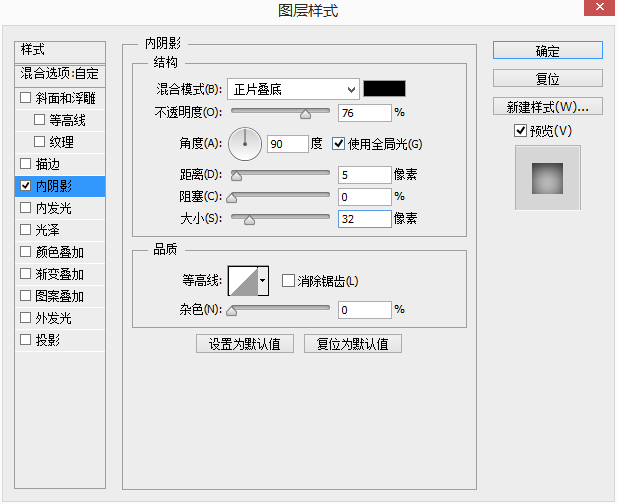Uncheck the 内阴影 checkbox
The width and height of the screenshot is (617, 504).
coord(26,185)
